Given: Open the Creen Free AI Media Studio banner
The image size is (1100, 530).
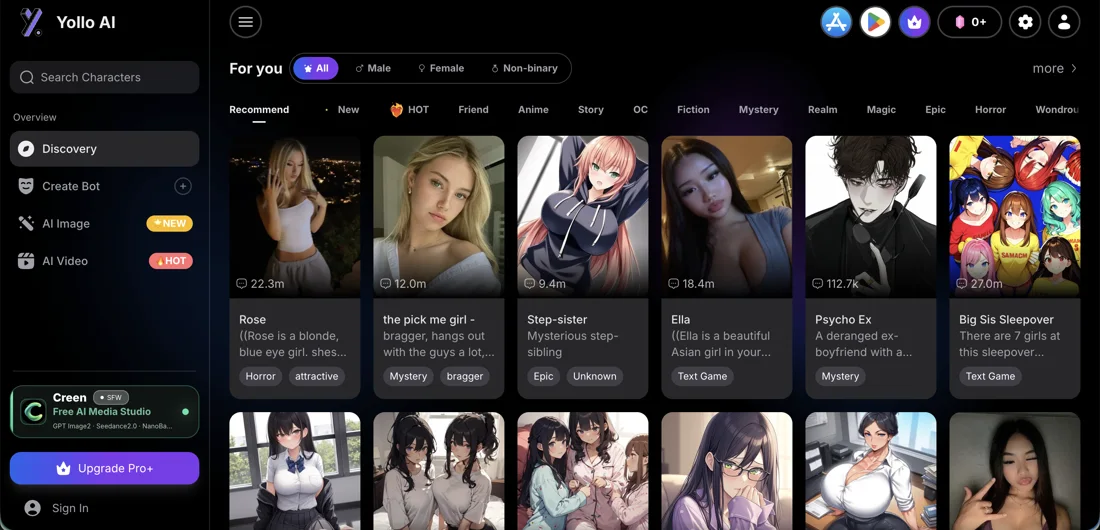Looking at the screenshot, I should pyautogui.click(x=105, y=411).
